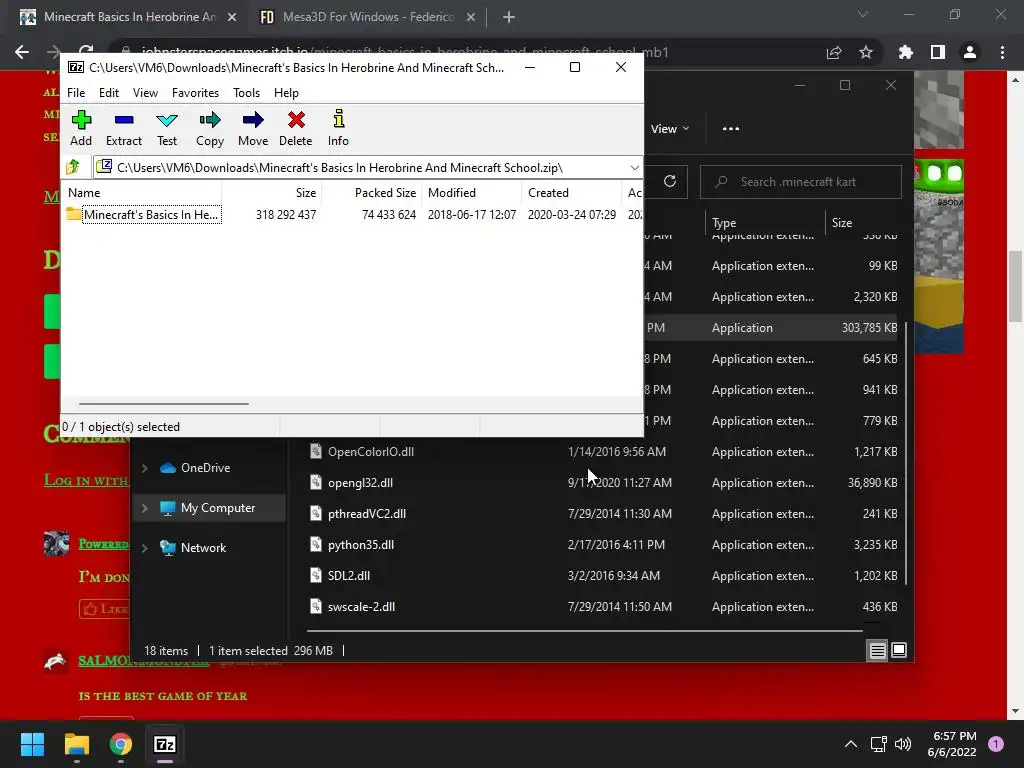Viewport: 1024px width, 768px height.
Task: Select OneDrive in the navigation pane
Action: [205, 468]
